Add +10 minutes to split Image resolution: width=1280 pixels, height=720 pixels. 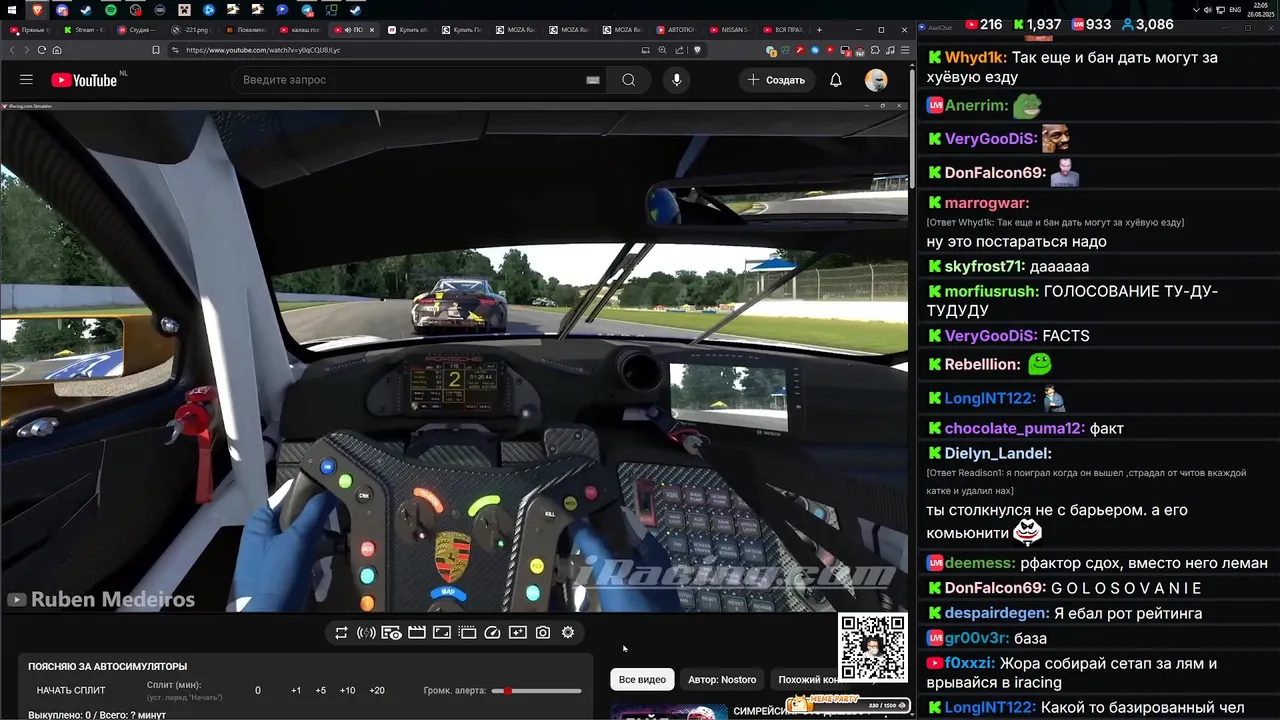coord(347,691)
